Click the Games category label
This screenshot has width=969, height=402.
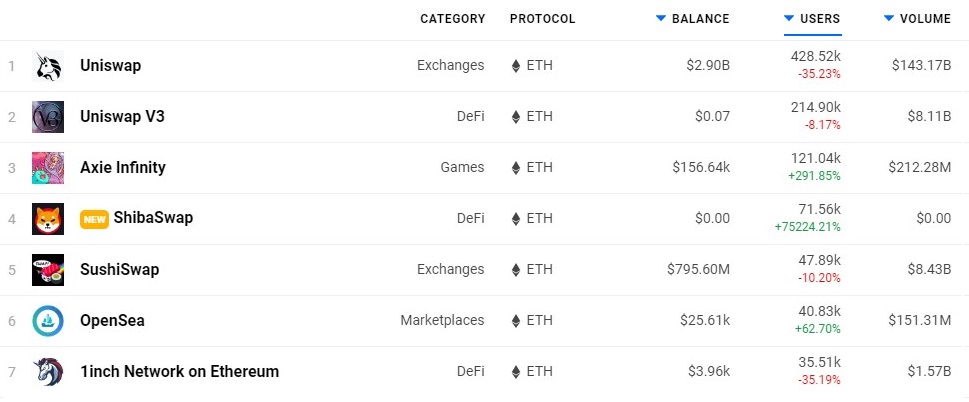coord(462,167)
